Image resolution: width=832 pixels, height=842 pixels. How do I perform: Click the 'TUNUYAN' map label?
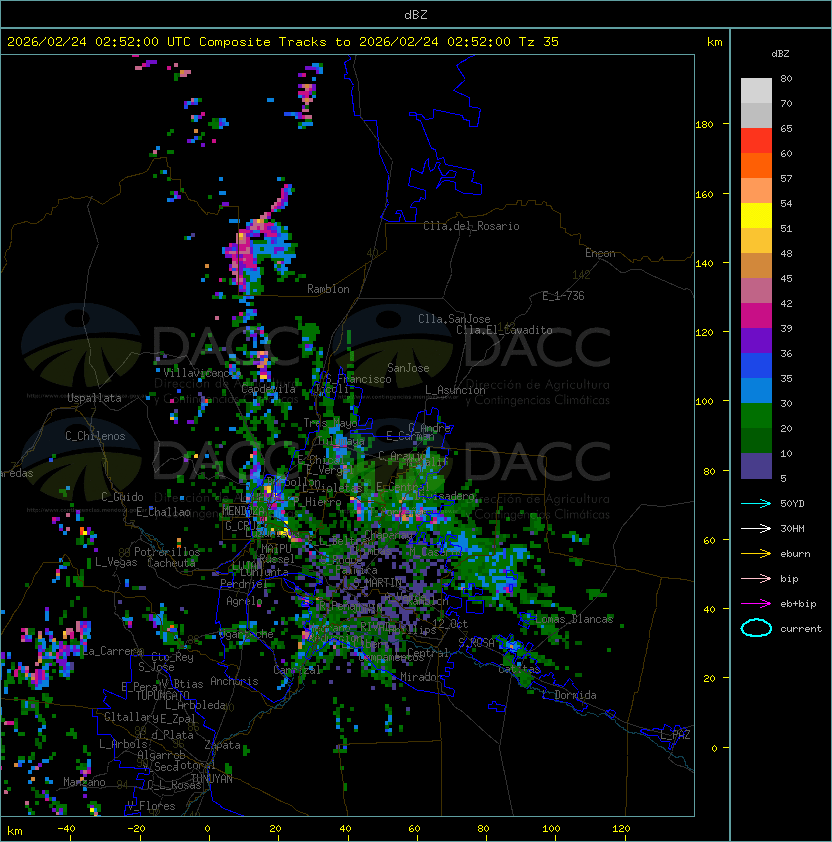(x=212, y=779)
